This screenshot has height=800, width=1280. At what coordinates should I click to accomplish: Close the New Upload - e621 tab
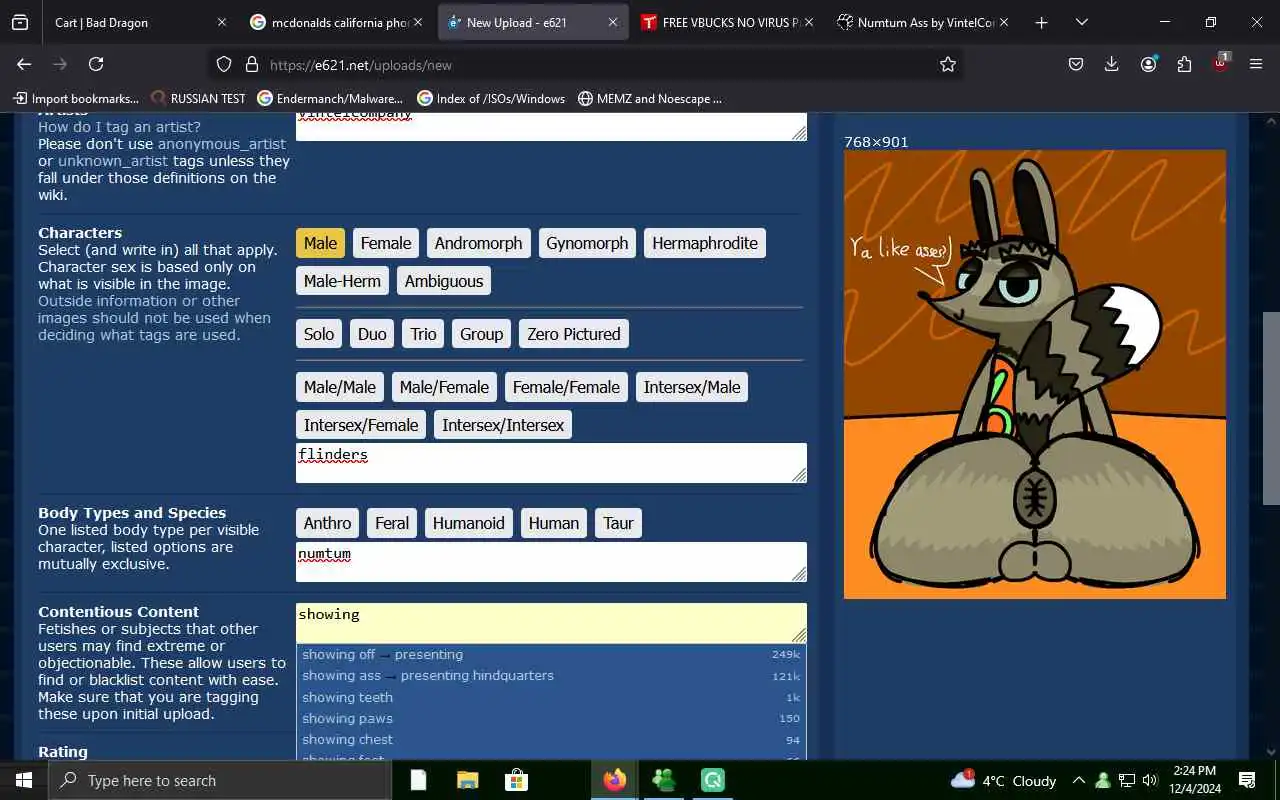[x=613, y=22]
